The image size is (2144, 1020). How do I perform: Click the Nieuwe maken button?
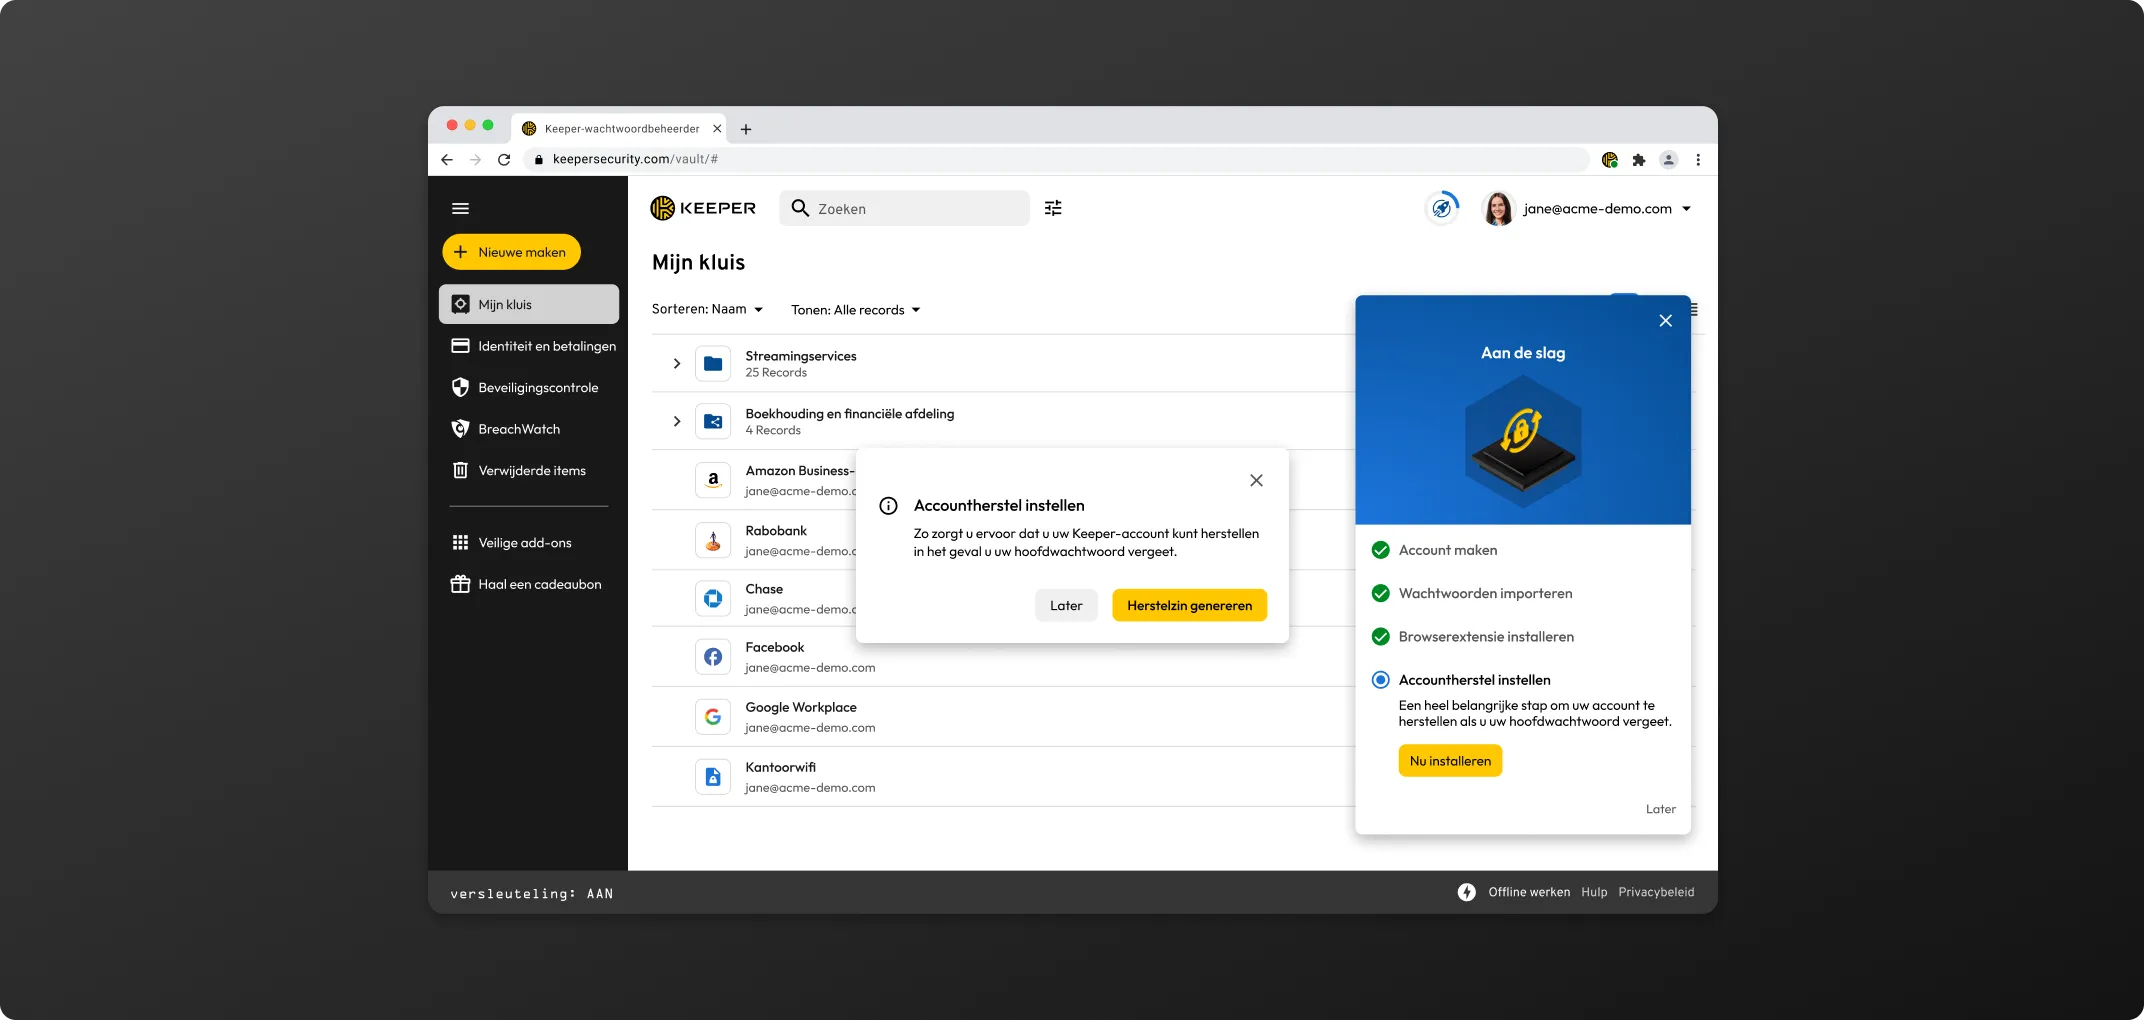tap(511, 252)
